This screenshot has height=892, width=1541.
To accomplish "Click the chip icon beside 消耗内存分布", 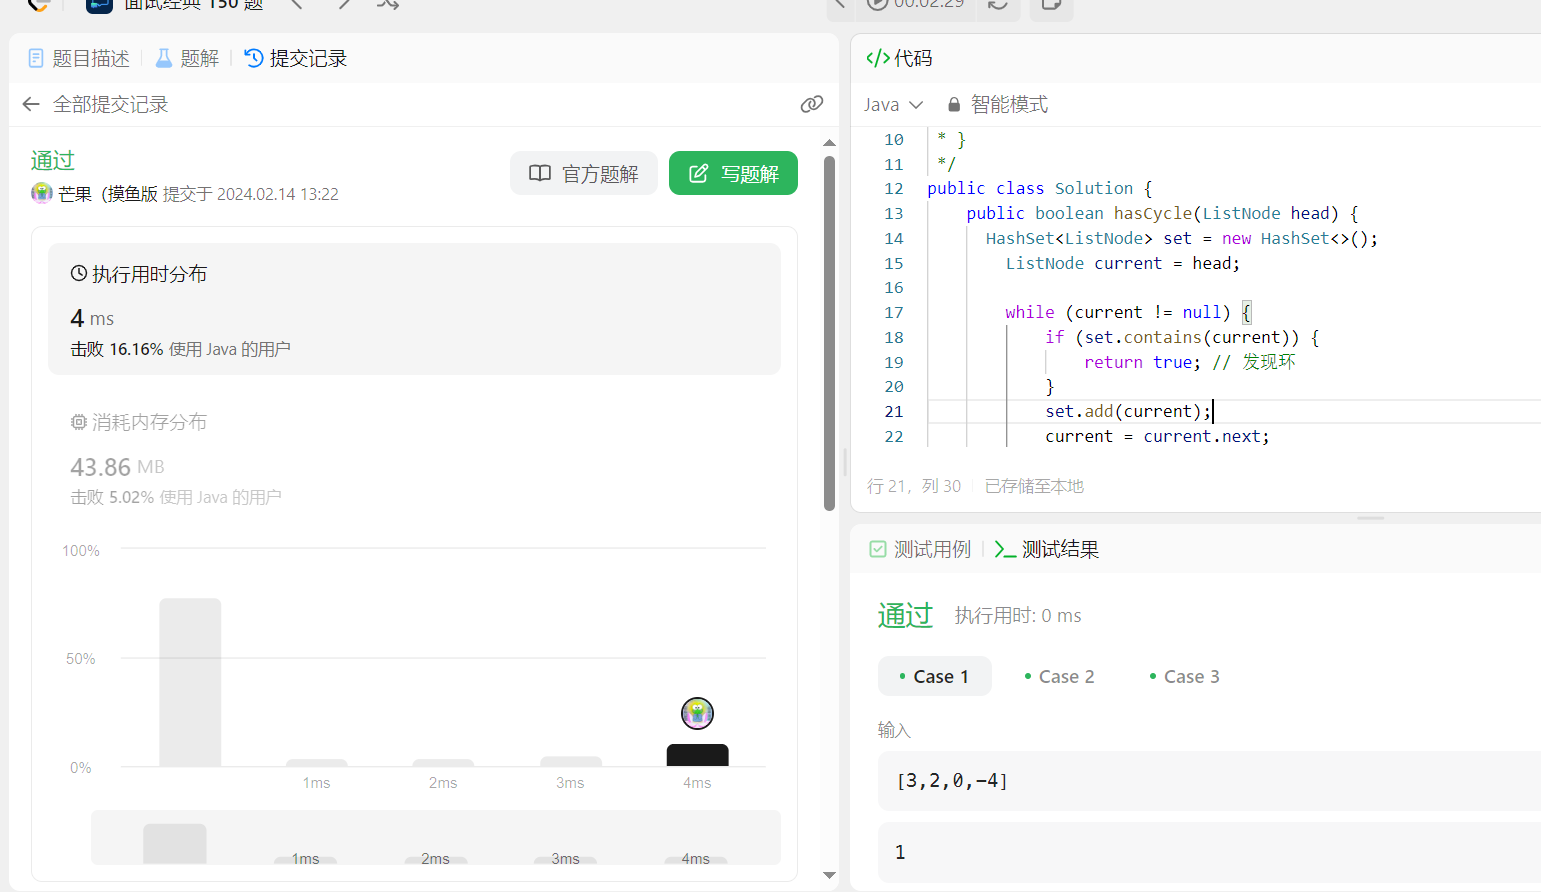I will (79, 422).
